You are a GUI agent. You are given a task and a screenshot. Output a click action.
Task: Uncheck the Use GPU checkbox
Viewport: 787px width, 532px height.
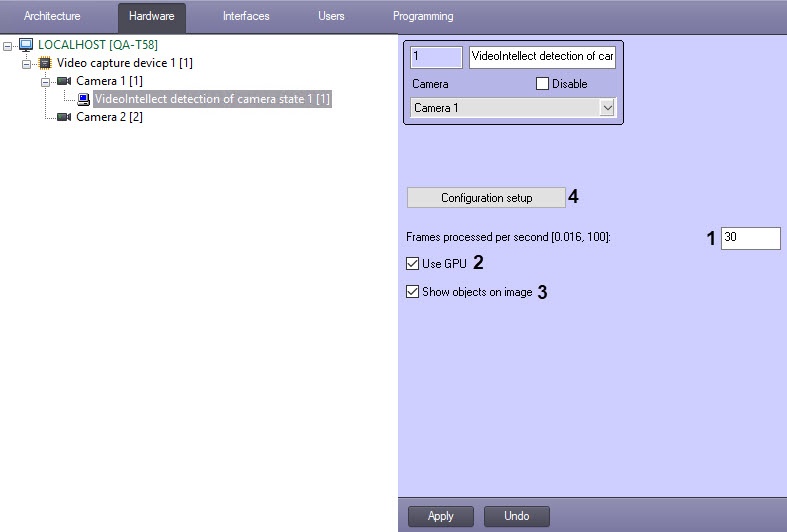point(412,263)
